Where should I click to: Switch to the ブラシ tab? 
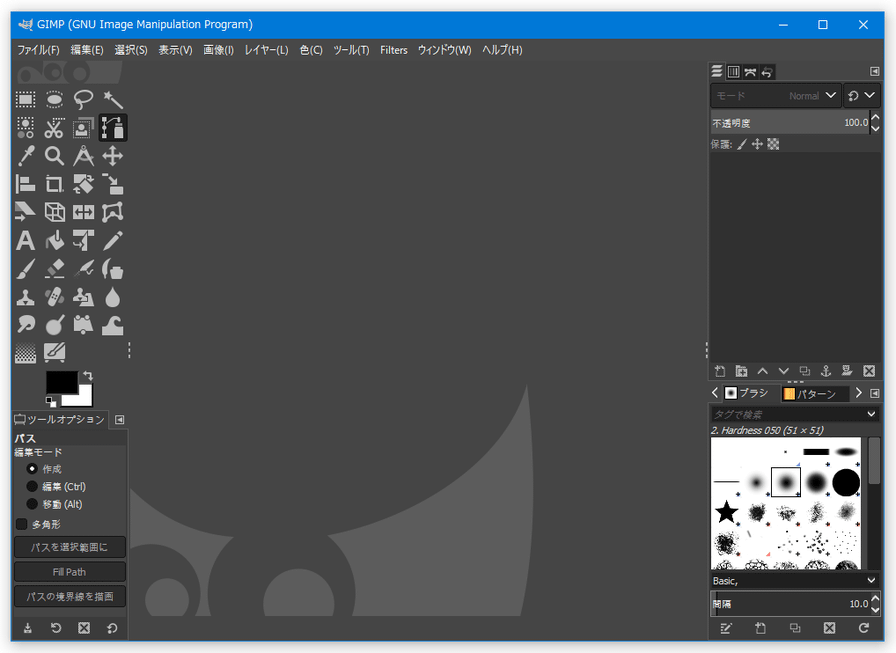tap(747, 393)
